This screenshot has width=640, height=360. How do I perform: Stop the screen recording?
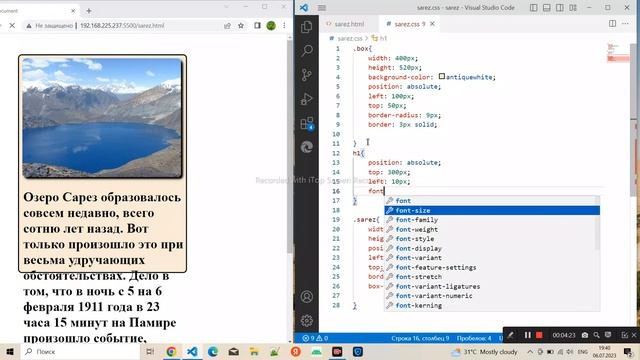(x=539, y=335)
